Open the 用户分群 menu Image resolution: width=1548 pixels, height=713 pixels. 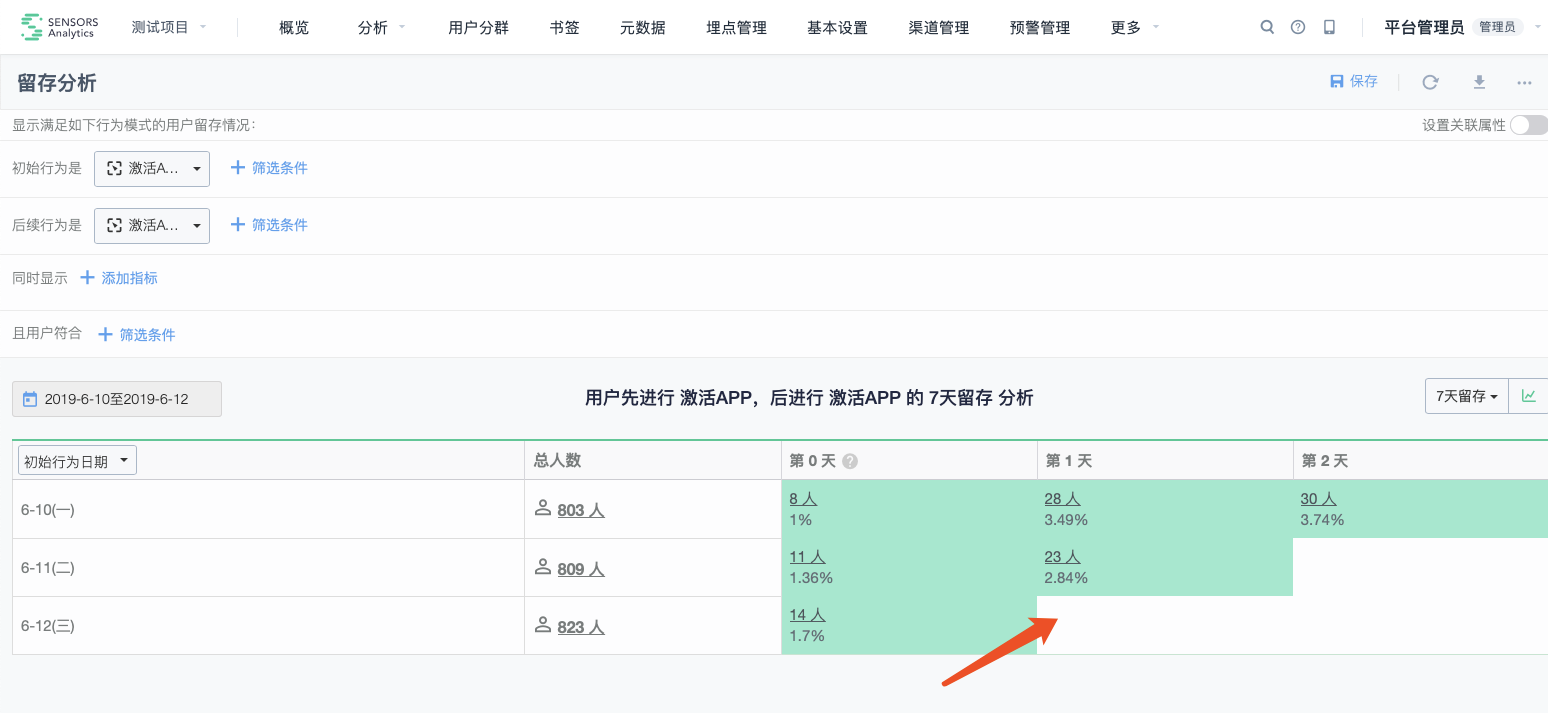click(x=478, y=28)
